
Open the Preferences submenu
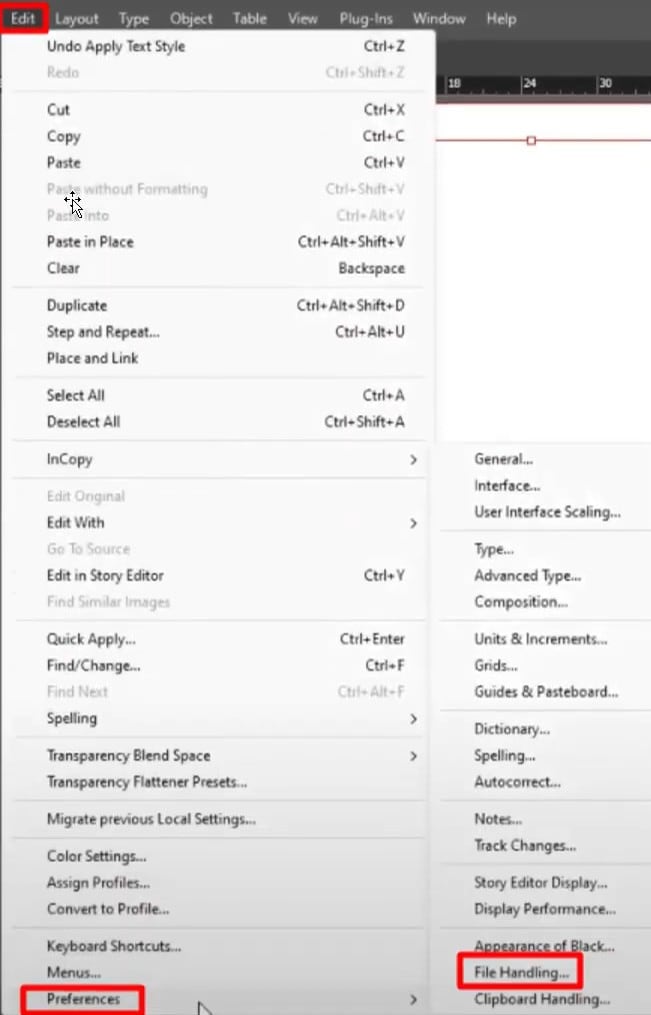tap(81, 999)
